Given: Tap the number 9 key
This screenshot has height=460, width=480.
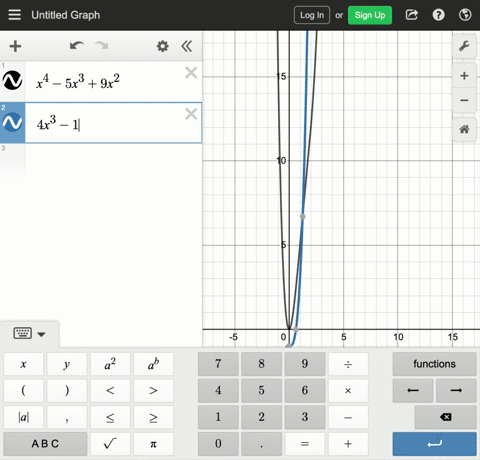Looking at the screenshot, I should point(305,364).
